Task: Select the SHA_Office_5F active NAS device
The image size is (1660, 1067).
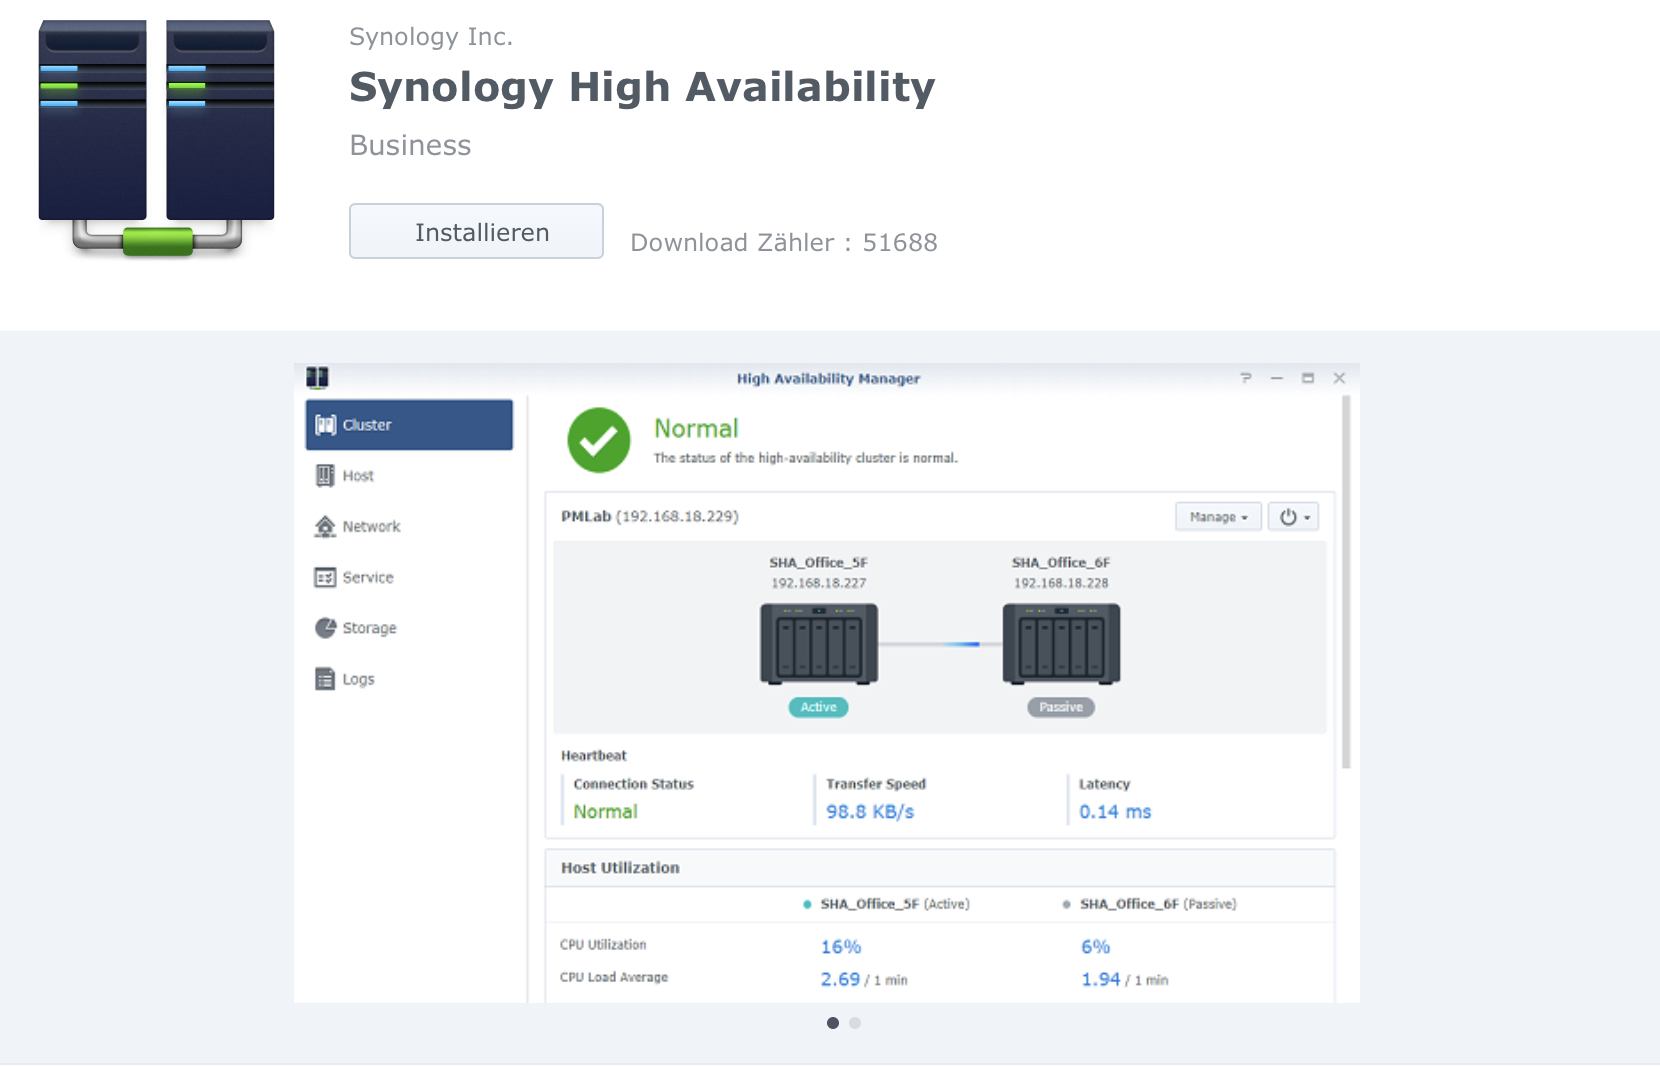Action: click(x=819, y=644)
